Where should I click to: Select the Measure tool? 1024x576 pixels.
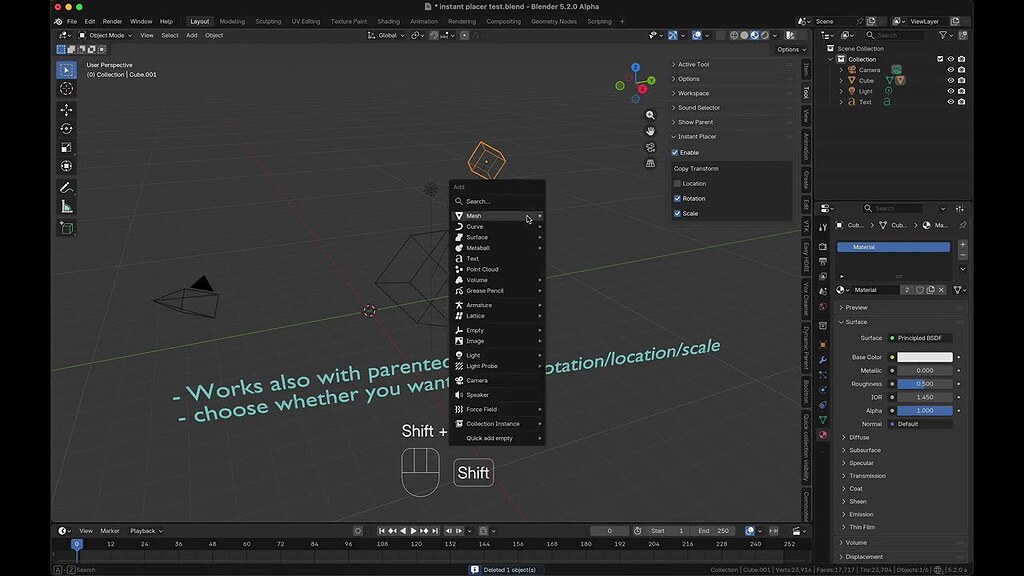pyautogui.click(x=67, y=207)
